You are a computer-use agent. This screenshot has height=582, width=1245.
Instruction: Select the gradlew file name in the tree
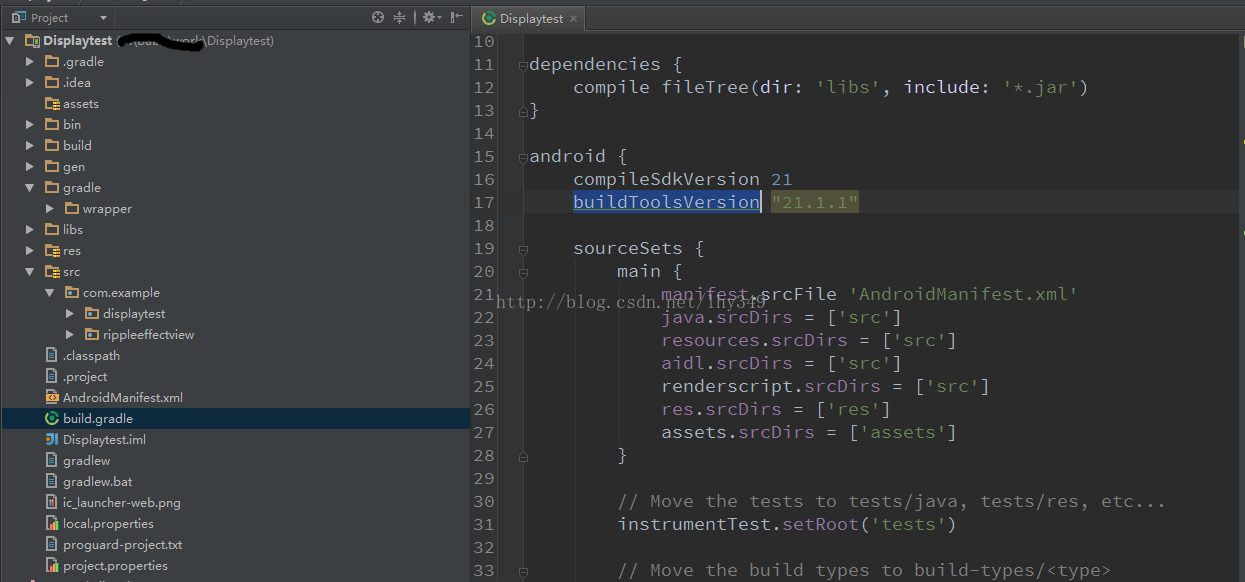pos(87,461)
